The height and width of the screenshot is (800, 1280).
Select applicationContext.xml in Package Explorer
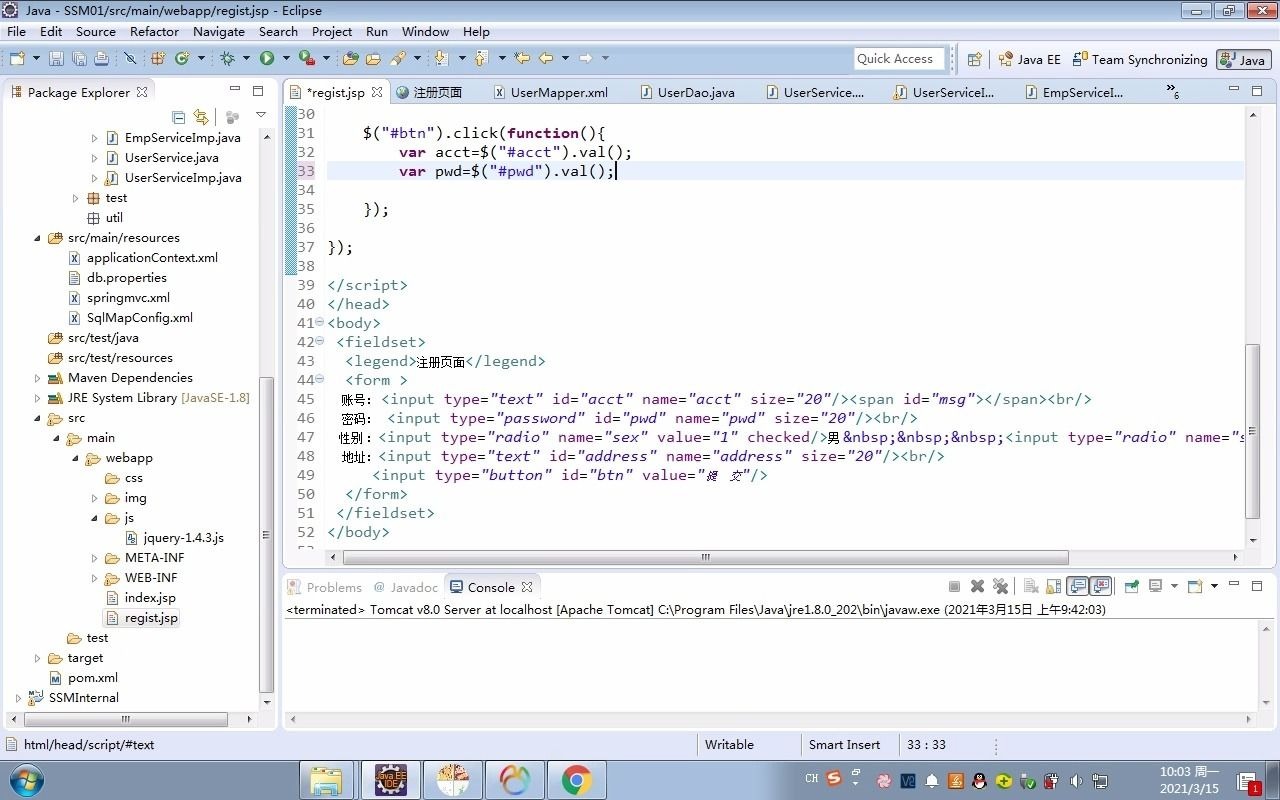click(142, 258)
